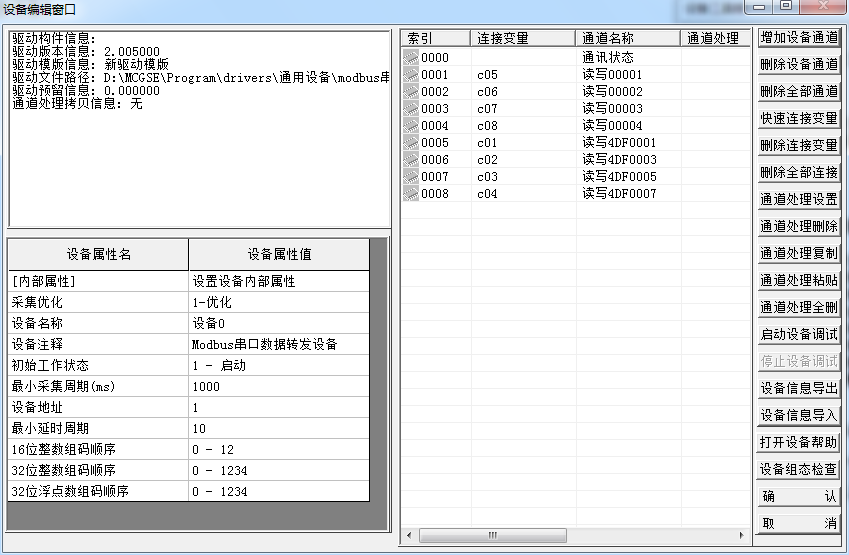Click 通道处理复制 button
The image size is (849, 555).
tap(799, 253)
